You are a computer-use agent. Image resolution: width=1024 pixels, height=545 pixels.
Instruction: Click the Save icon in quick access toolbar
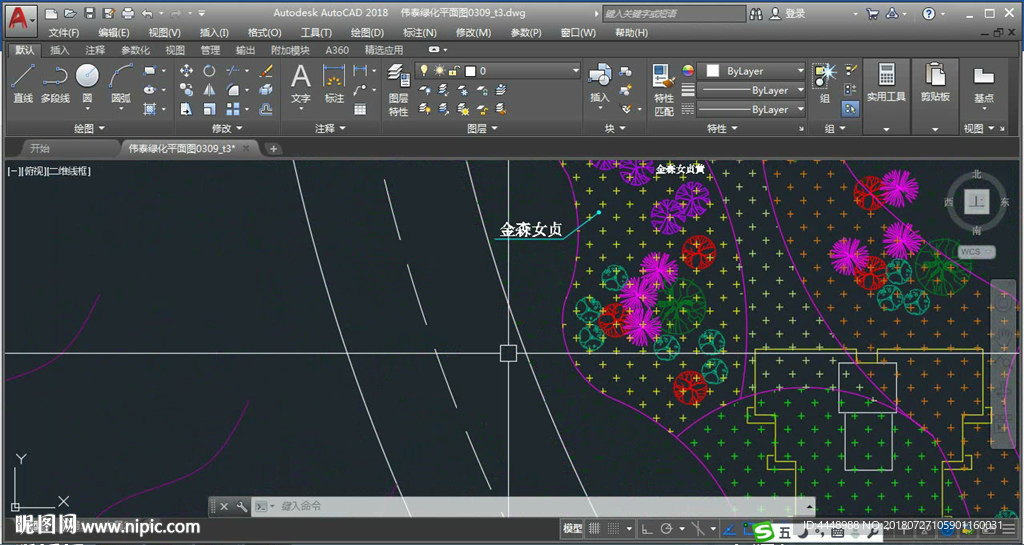[90, 13]
